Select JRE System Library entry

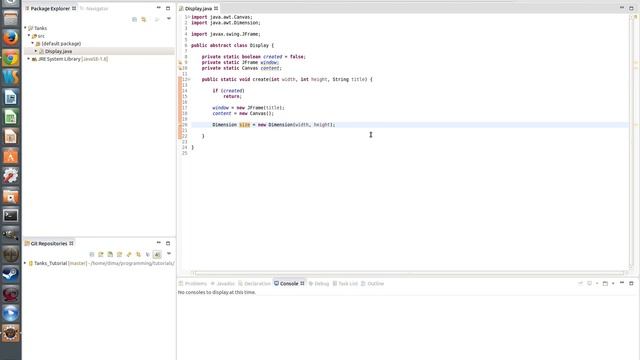click(x=73, y=59)
